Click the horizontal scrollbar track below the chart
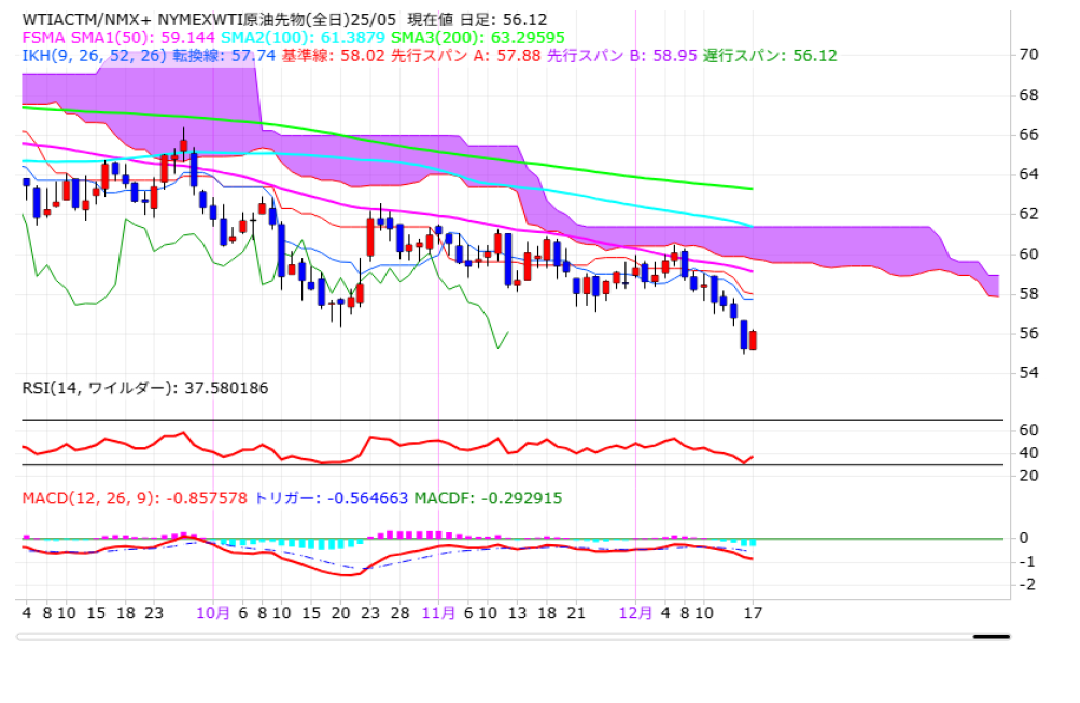 coord(500,635)
